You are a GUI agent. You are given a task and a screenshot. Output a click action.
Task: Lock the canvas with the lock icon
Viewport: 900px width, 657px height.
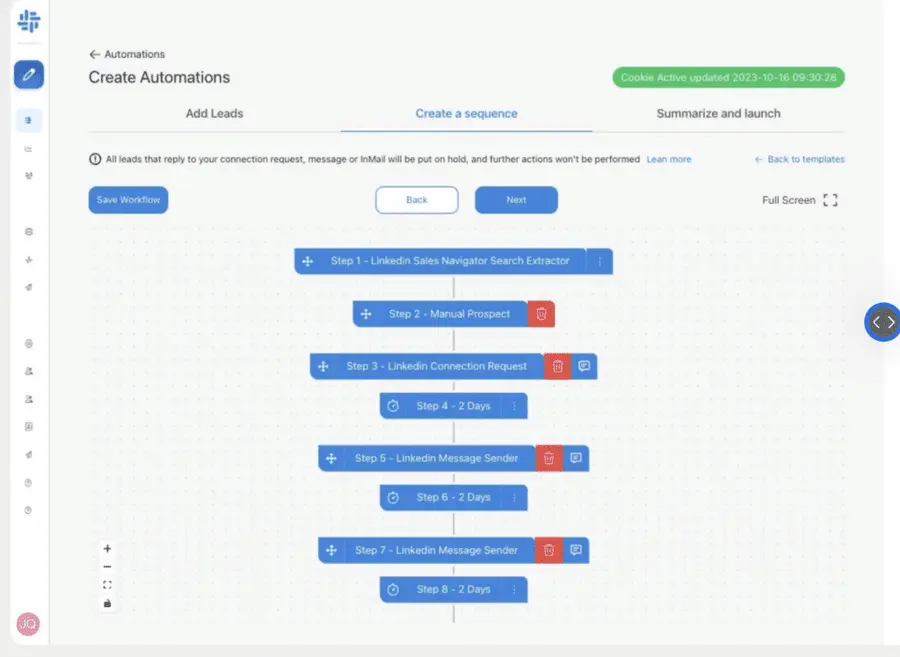[107, 604]
